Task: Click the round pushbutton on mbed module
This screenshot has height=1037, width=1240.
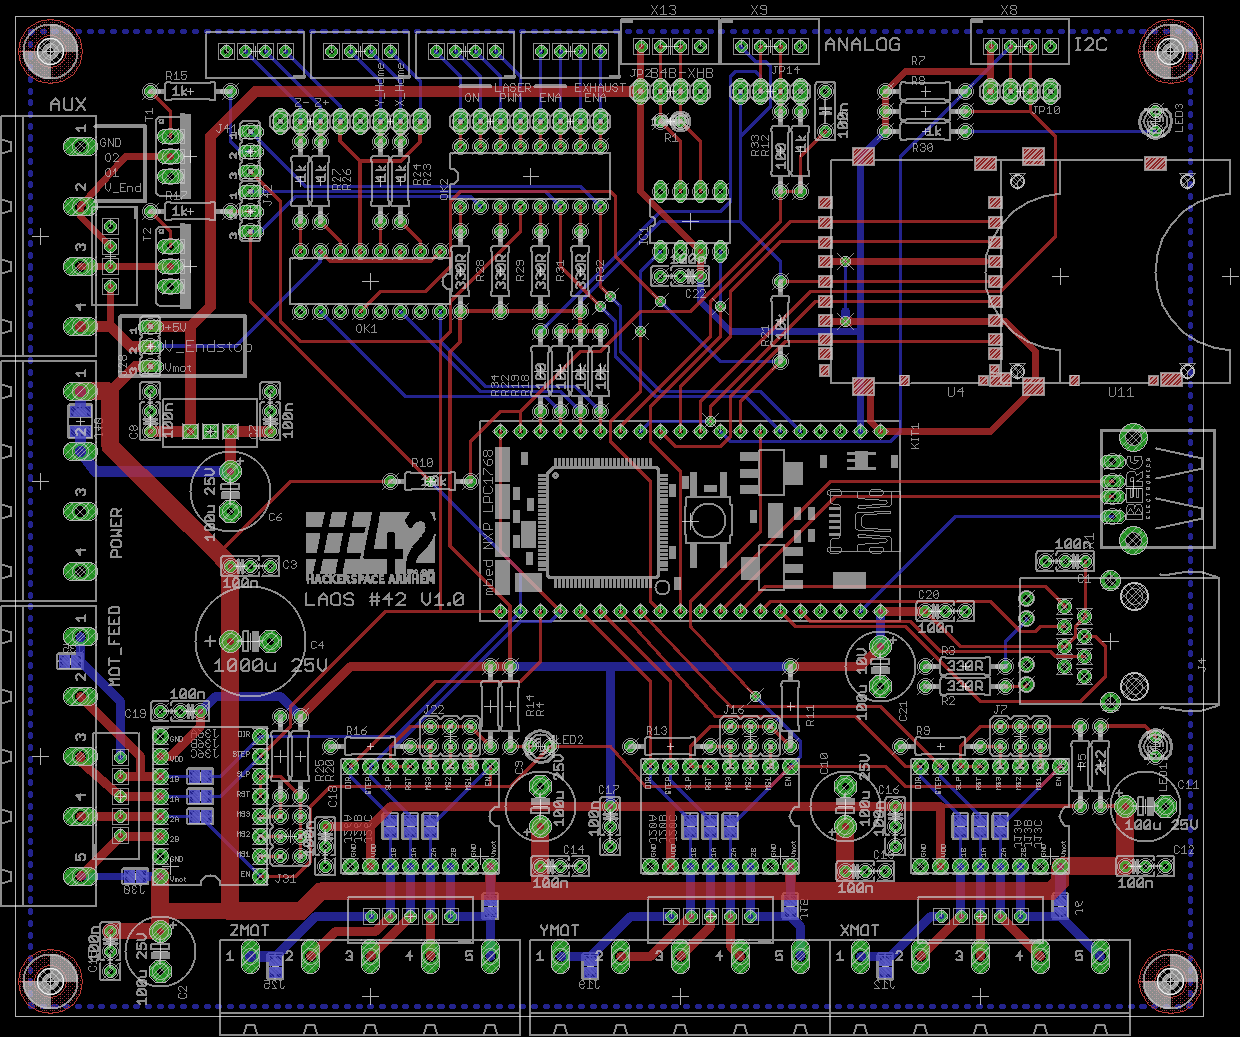Action: coord(708,518)
